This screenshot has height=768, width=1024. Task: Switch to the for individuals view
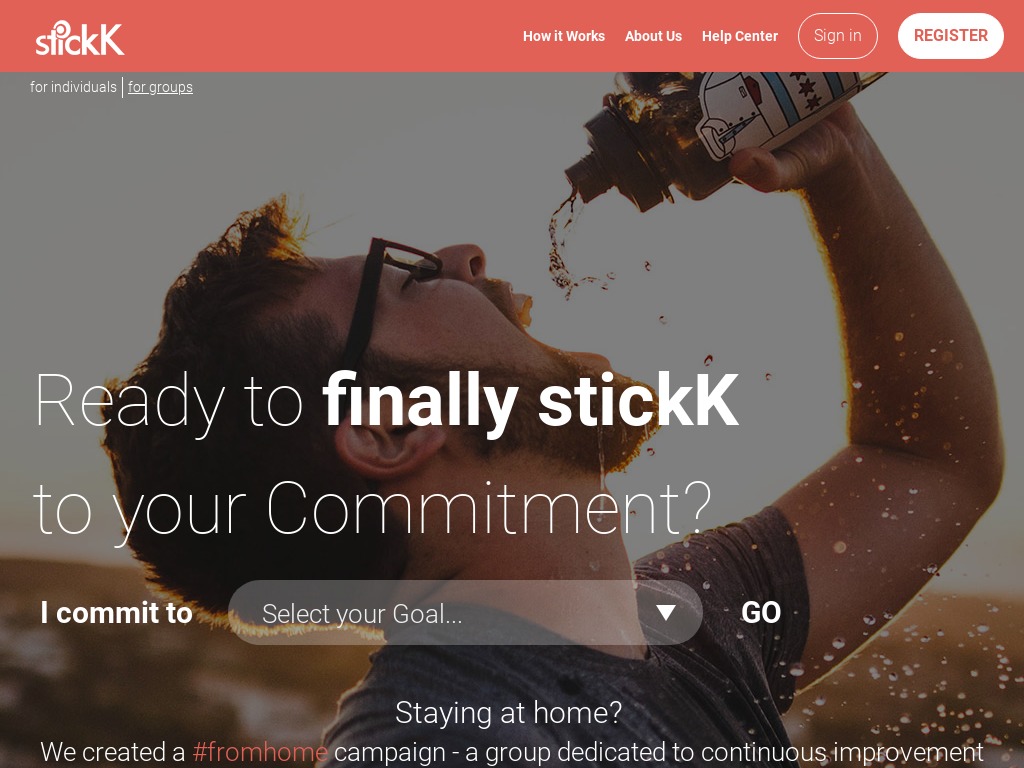73,87
